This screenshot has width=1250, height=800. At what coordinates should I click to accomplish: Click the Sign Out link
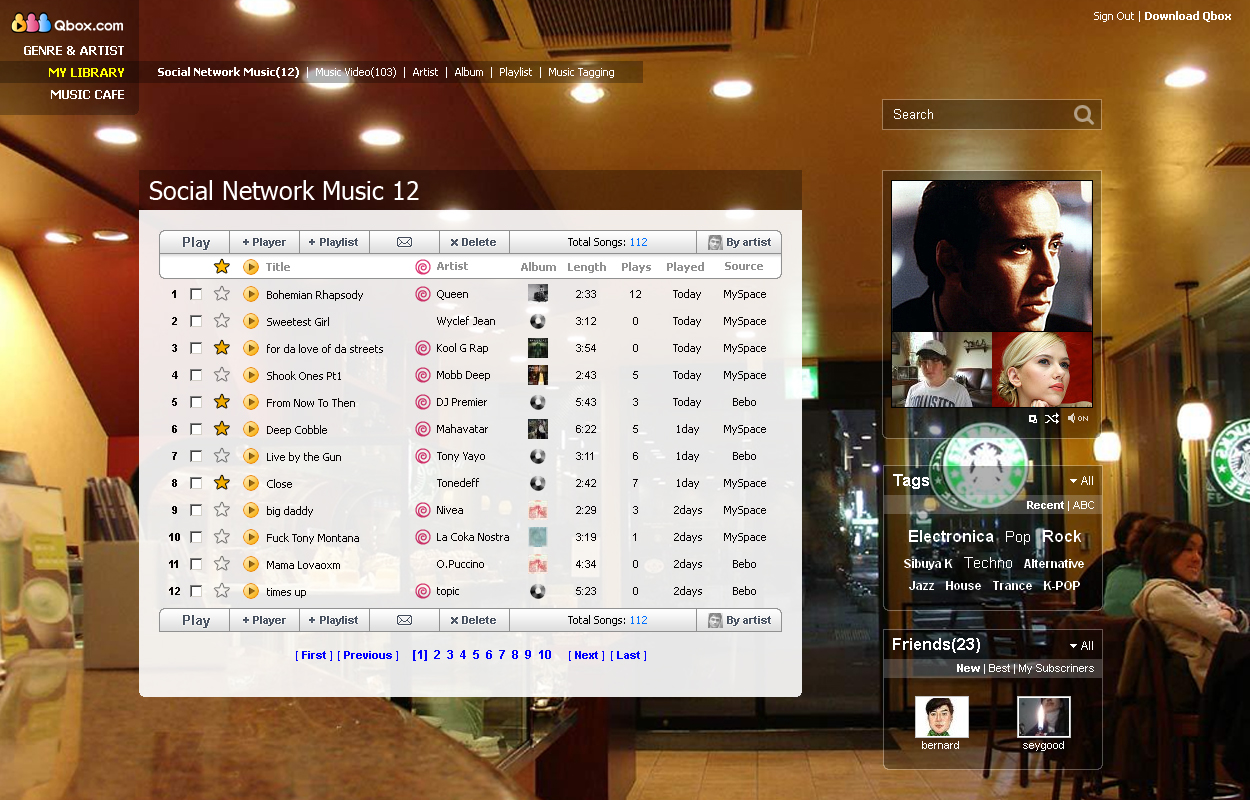[x=1113, y=16]
